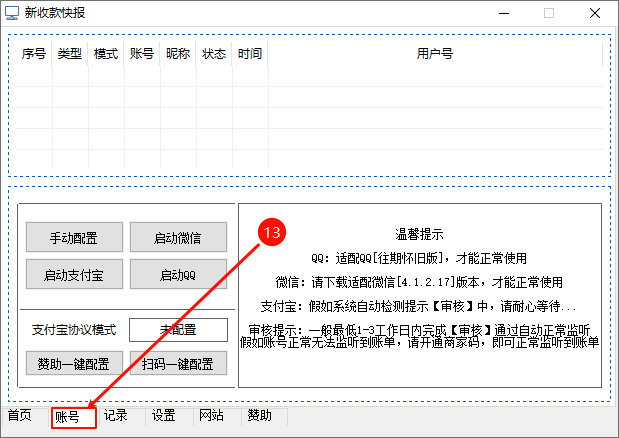Click the 手动配置 button
Viewport: 619px width, 438px height.
74,238
